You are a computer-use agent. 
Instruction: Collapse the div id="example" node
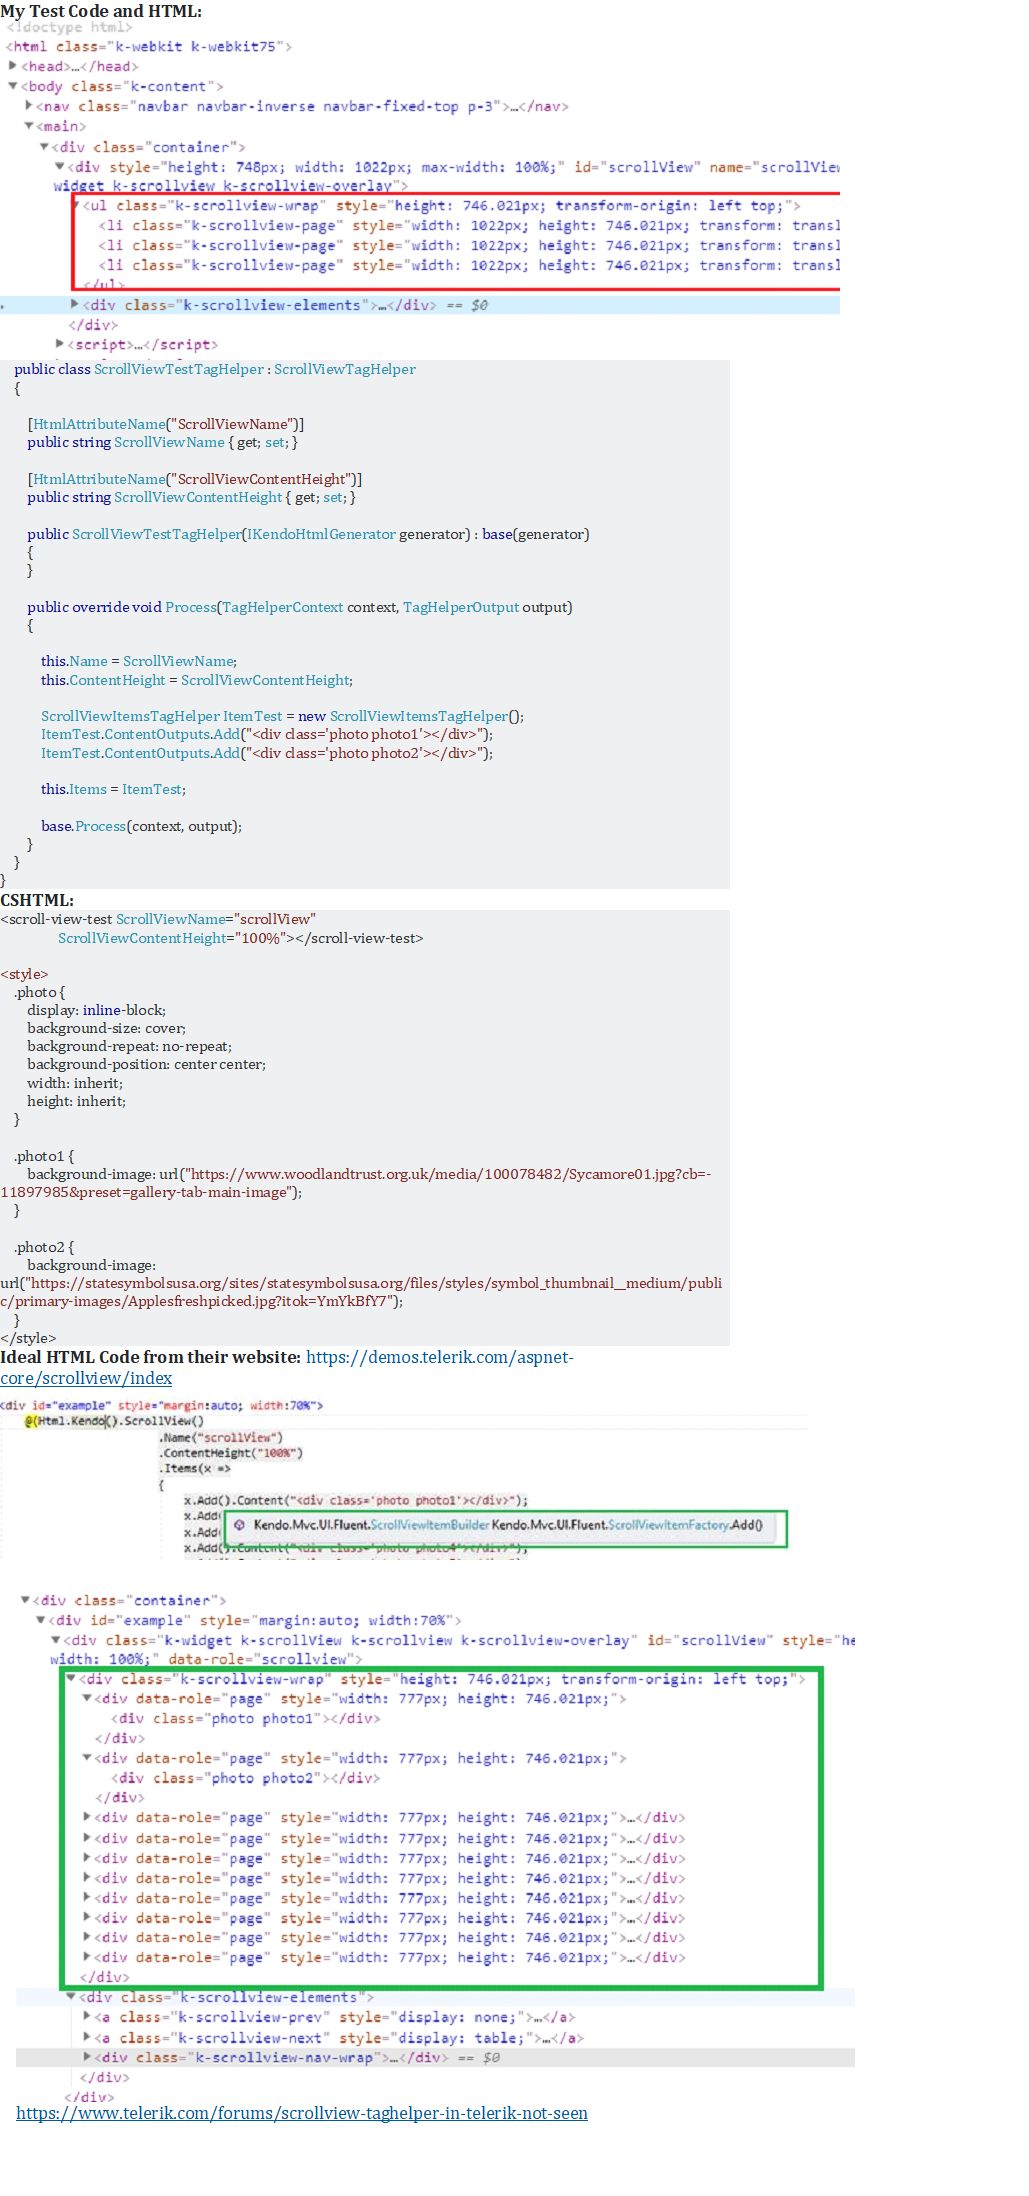point(41,1620)
